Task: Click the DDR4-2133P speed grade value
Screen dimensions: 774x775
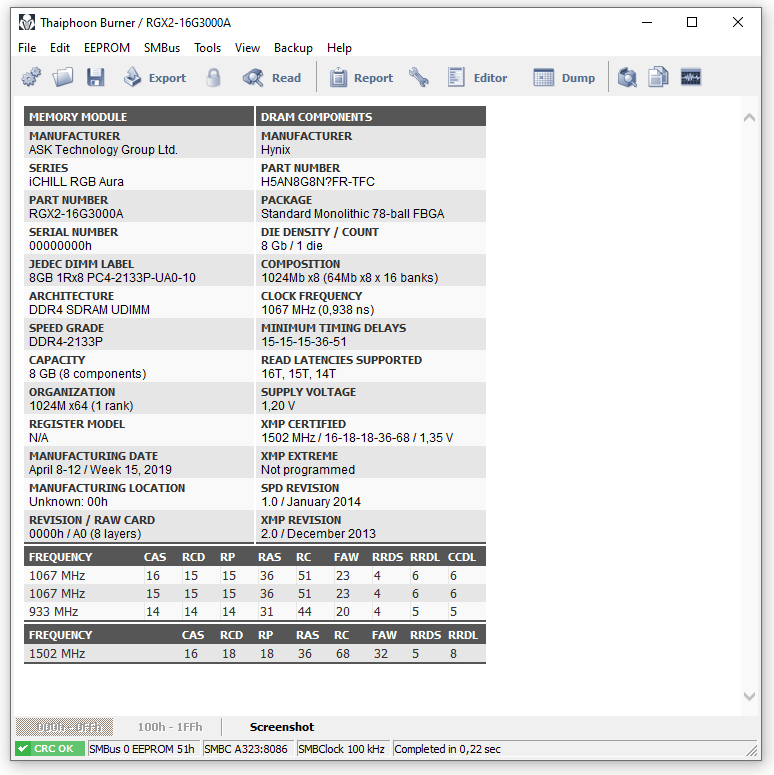Action: (66, 342)
